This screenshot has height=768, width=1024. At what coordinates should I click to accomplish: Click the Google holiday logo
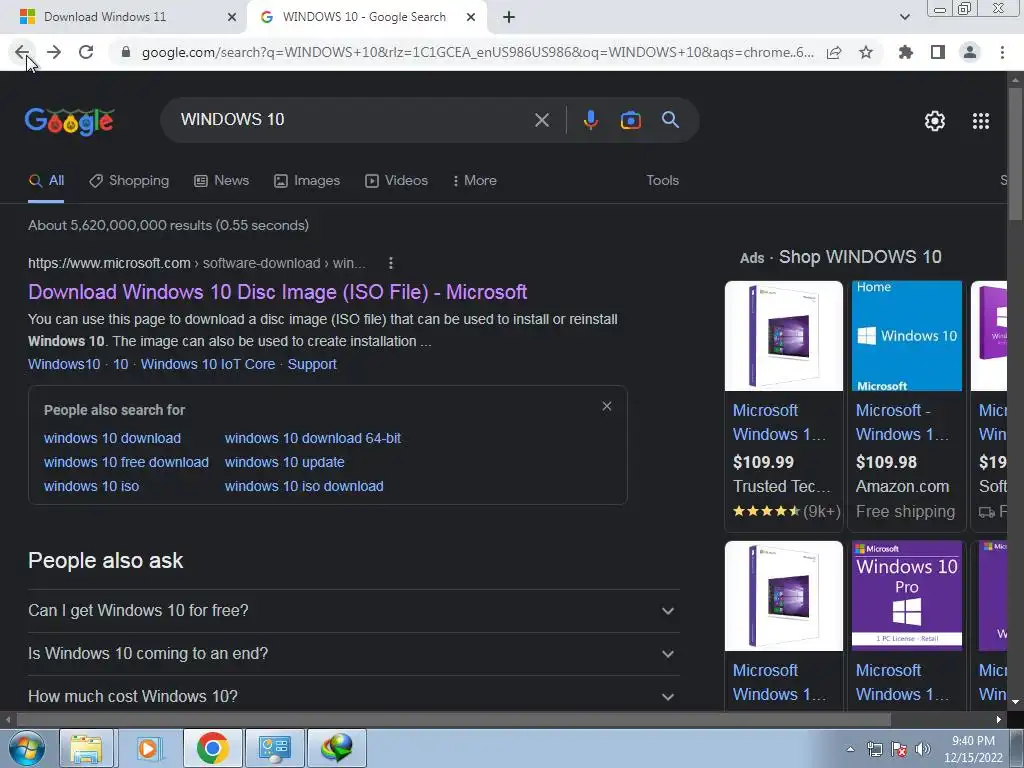click(70, 121)
